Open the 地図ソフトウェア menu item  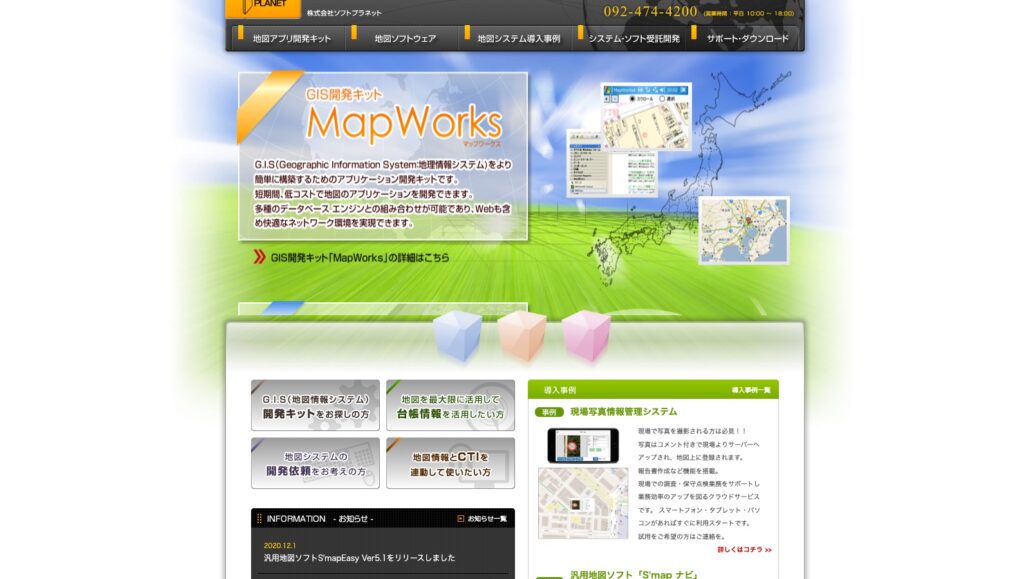(405, 39)
